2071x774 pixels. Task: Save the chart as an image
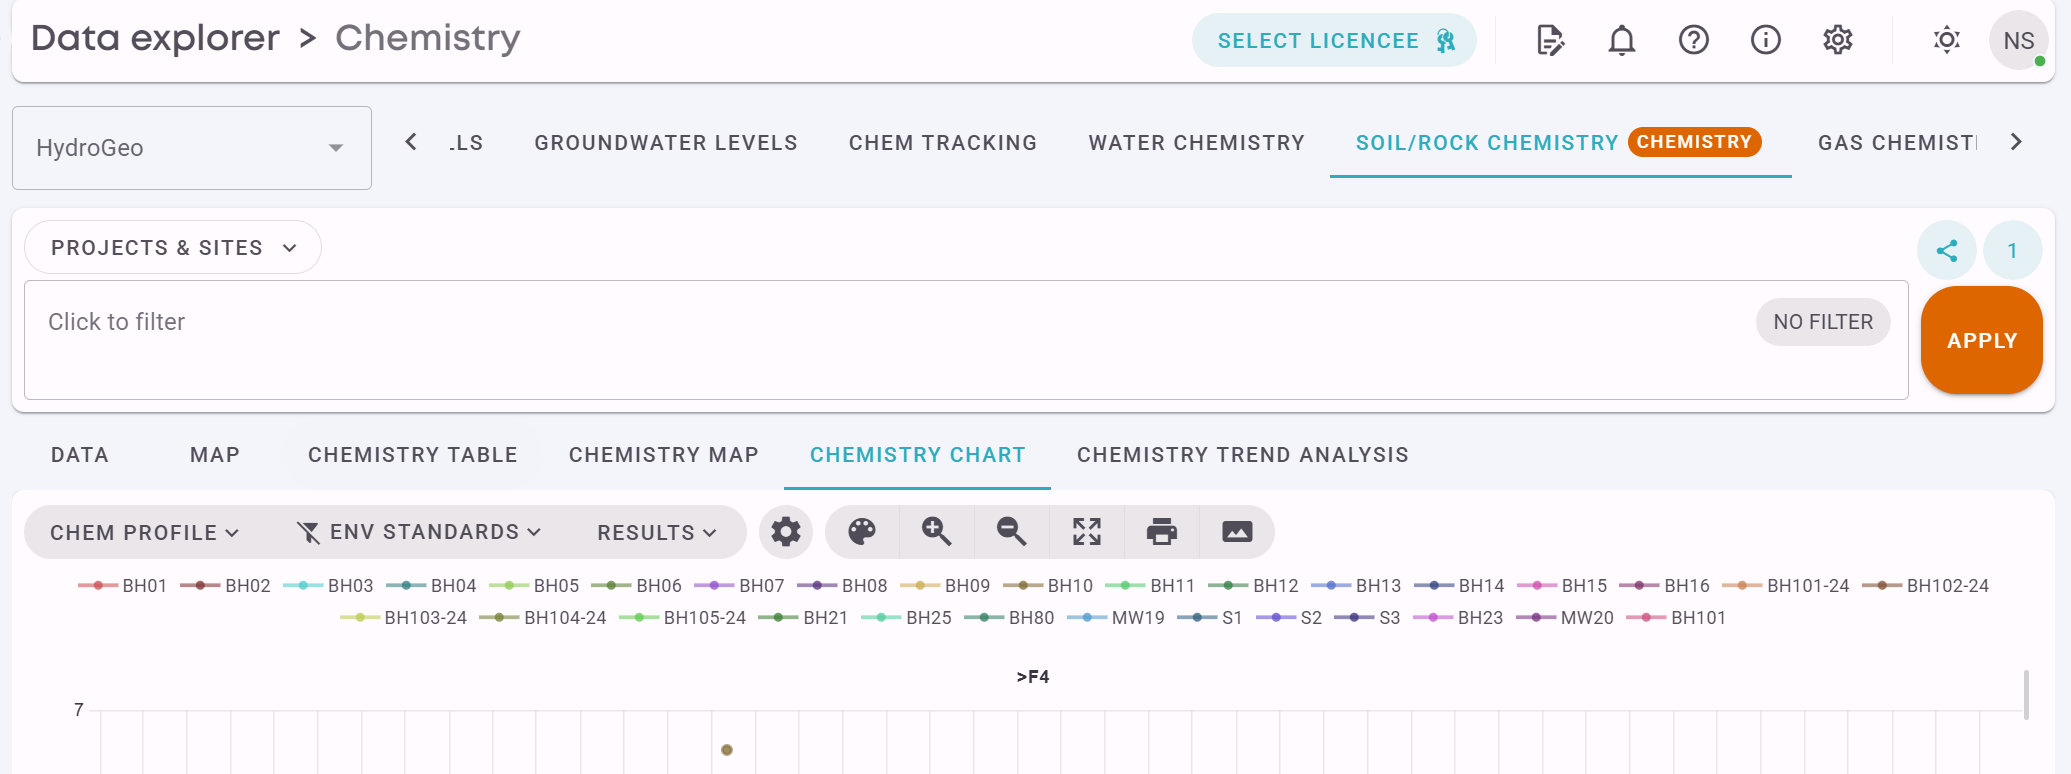[1237, 531]
